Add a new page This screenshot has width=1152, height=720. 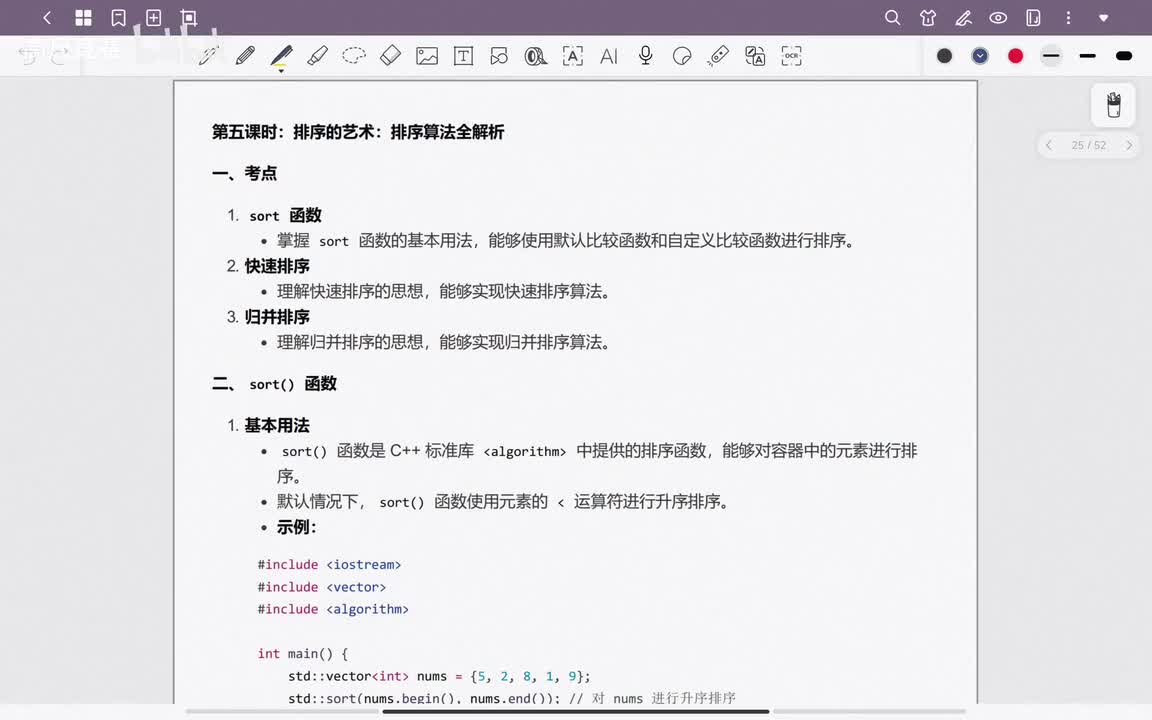(x=154, y=18)
